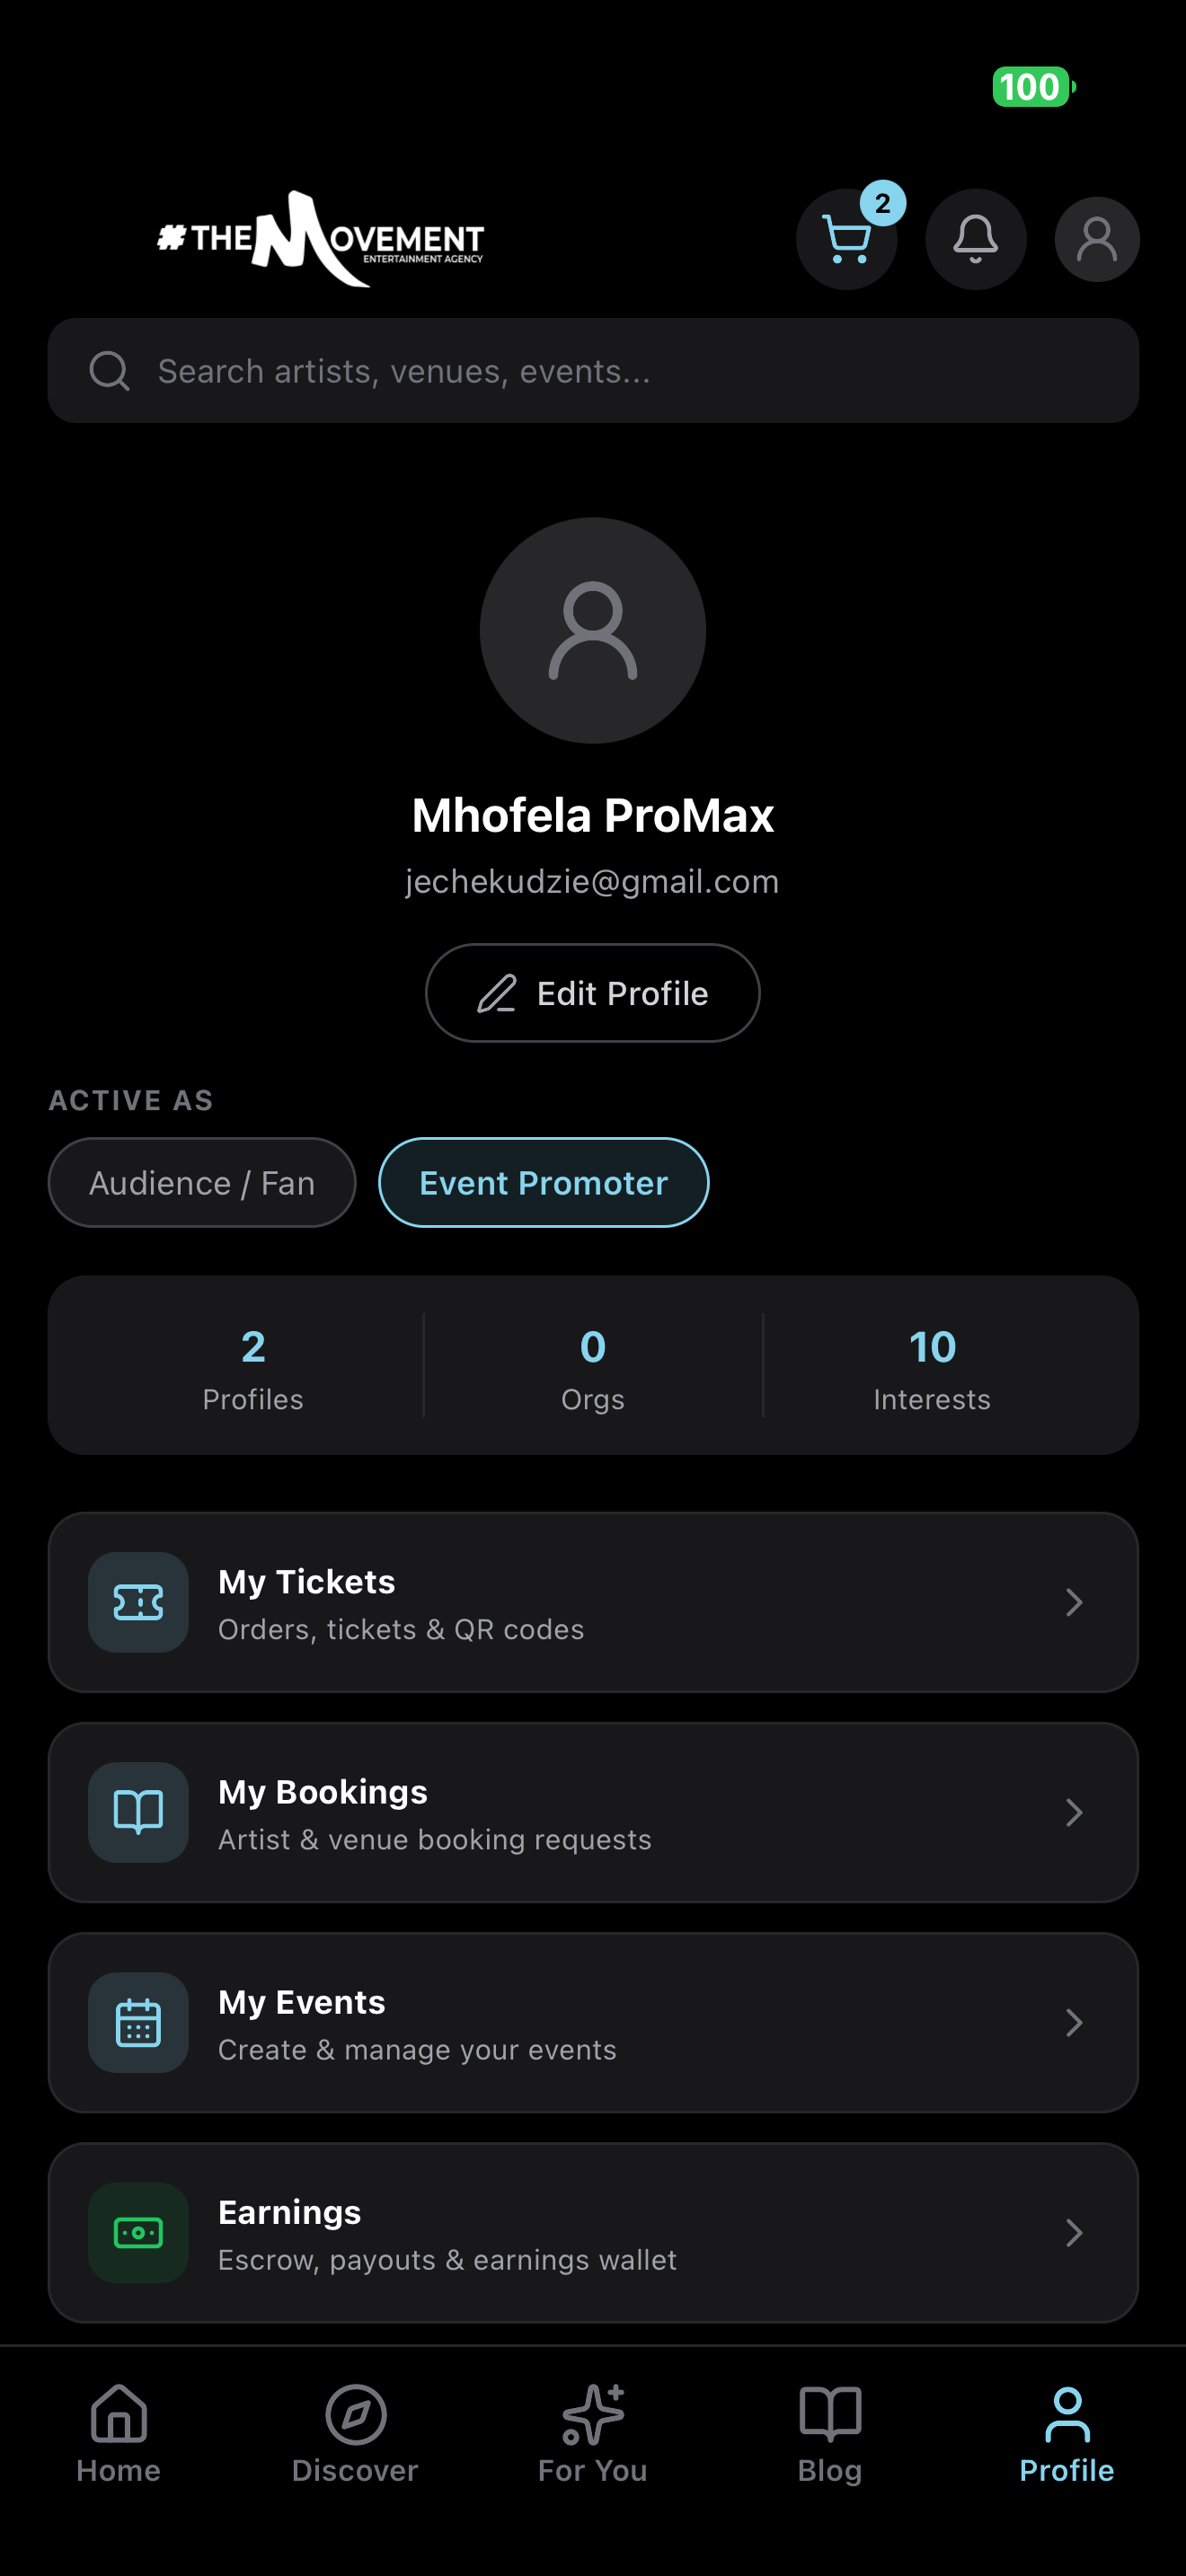Switch active role to Audience / Fan
This screenshot has width=1186, height=2576.
click(x=202, y=1183)
